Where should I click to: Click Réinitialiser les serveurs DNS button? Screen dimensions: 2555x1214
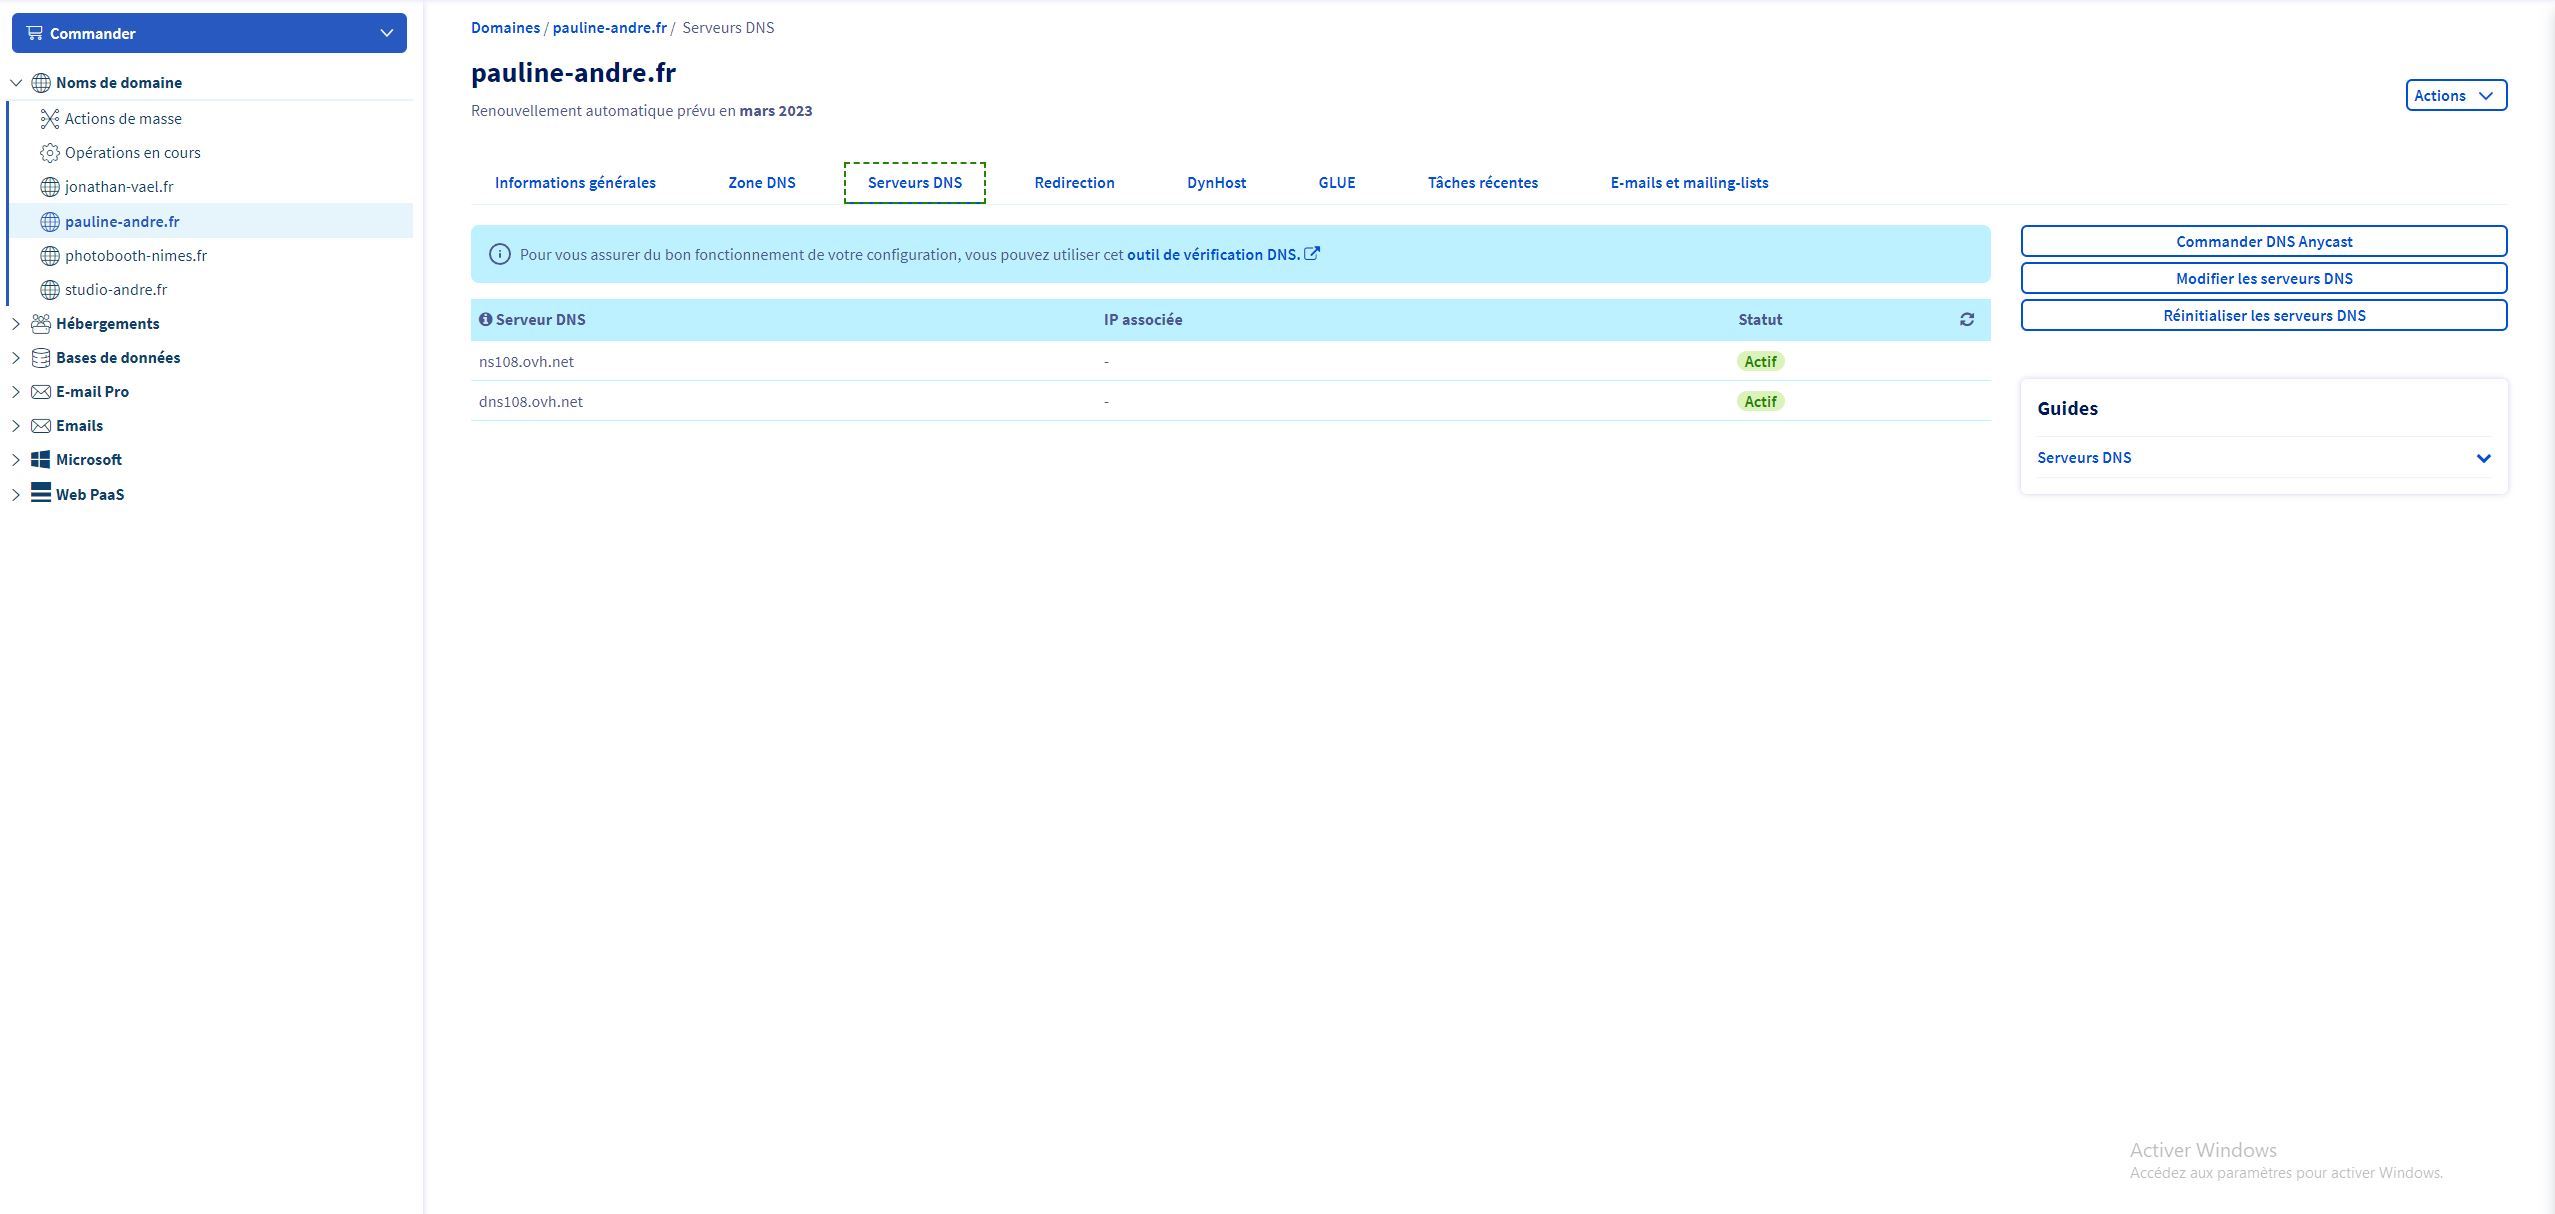(2263, 315)
